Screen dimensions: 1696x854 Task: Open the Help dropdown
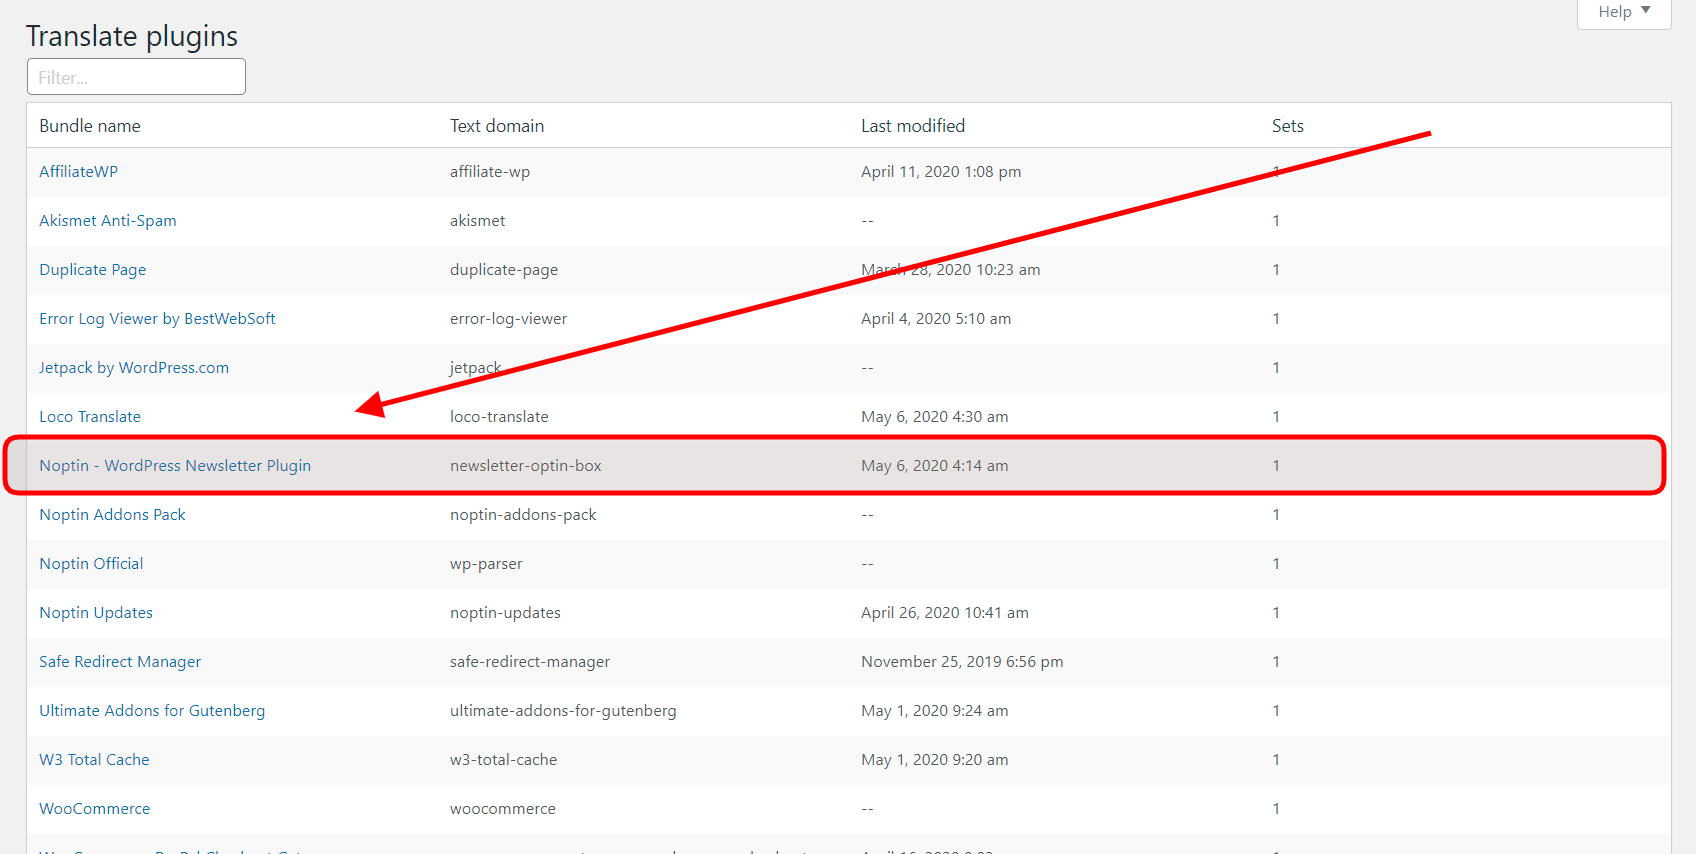point(1624,12)
